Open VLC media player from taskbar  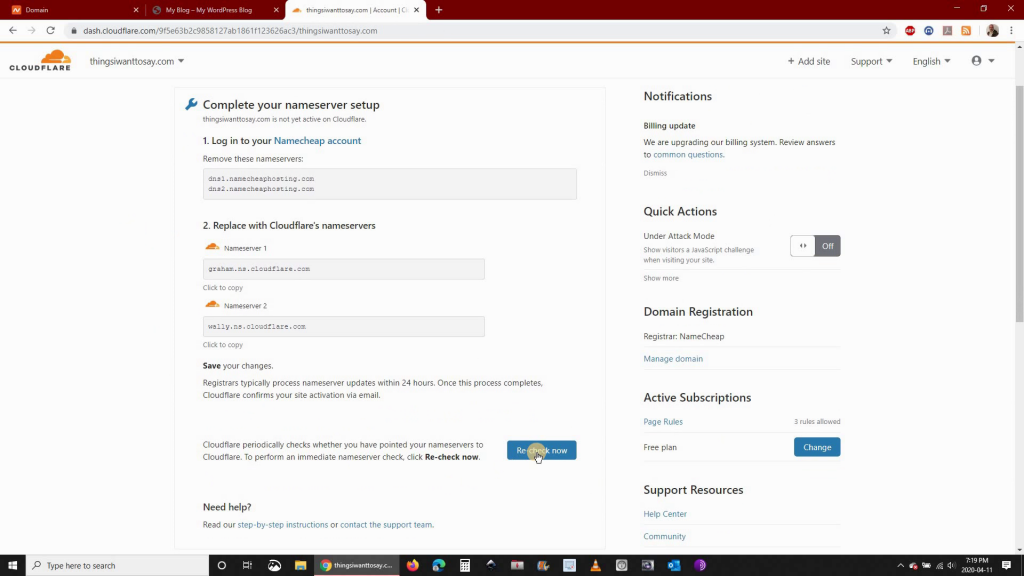(x=596, y=566)
